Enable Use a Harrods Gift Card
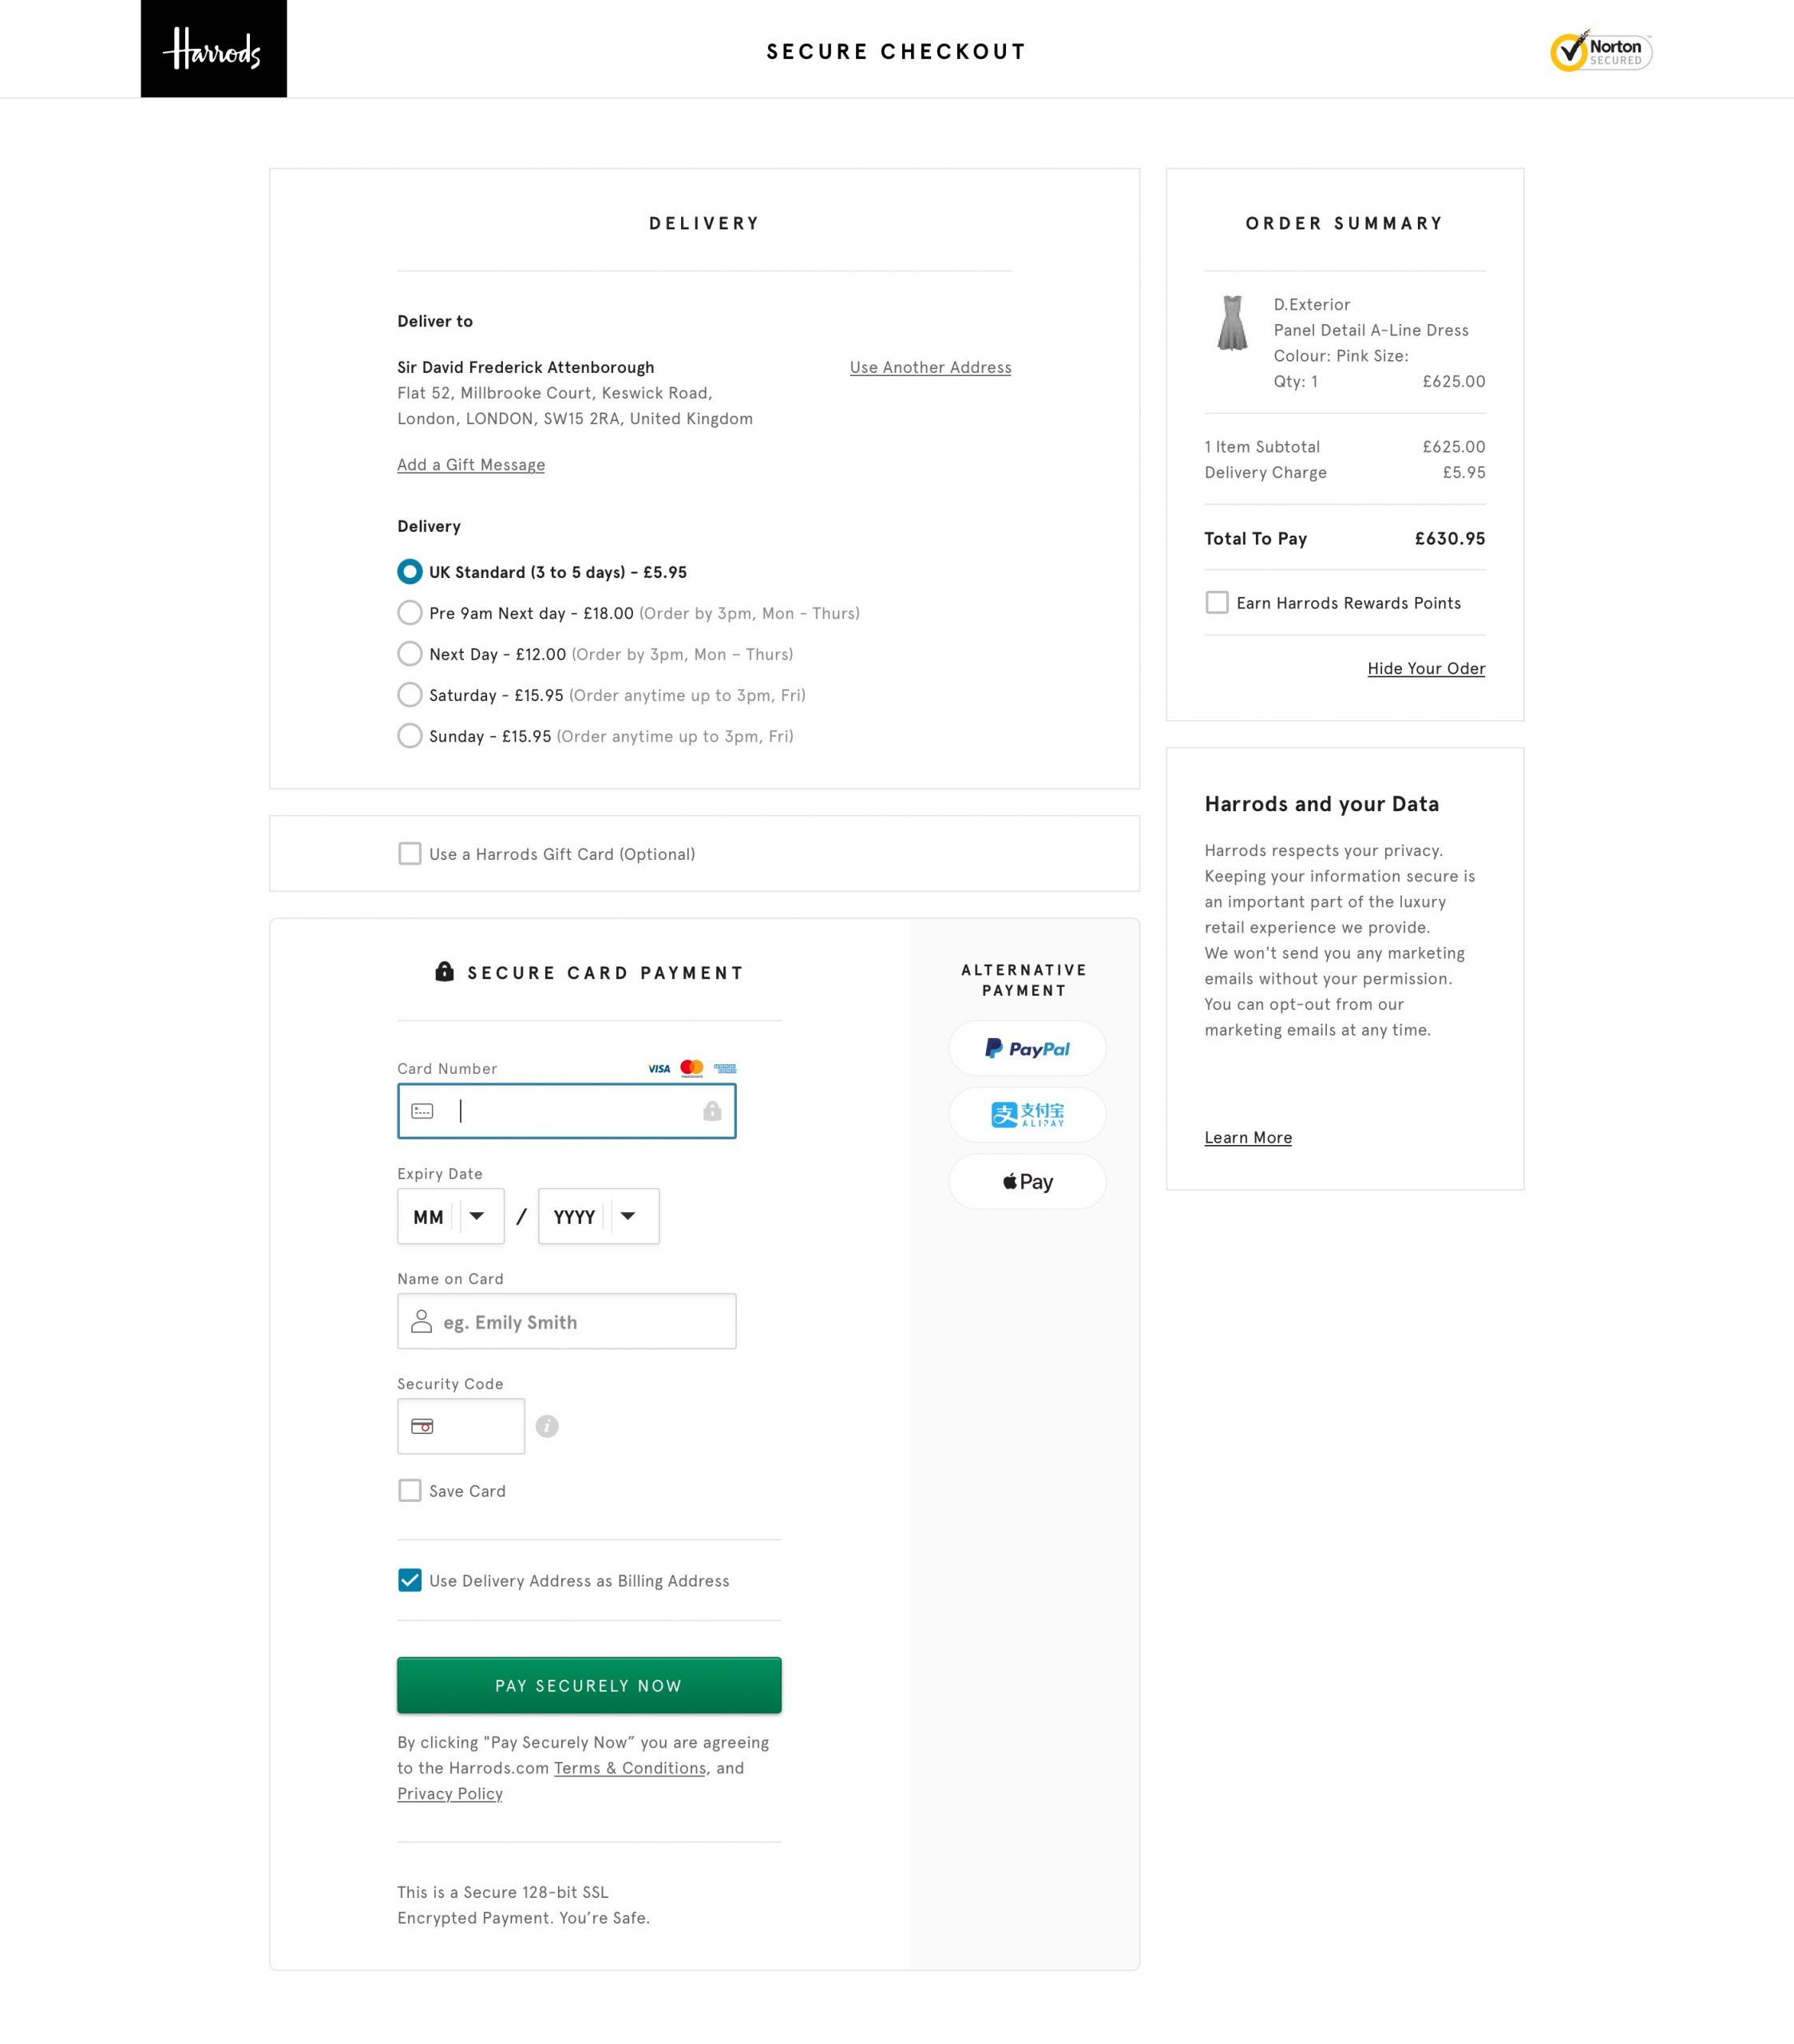The width and height of the screenshot is (1794, 2044). point(410,853)
